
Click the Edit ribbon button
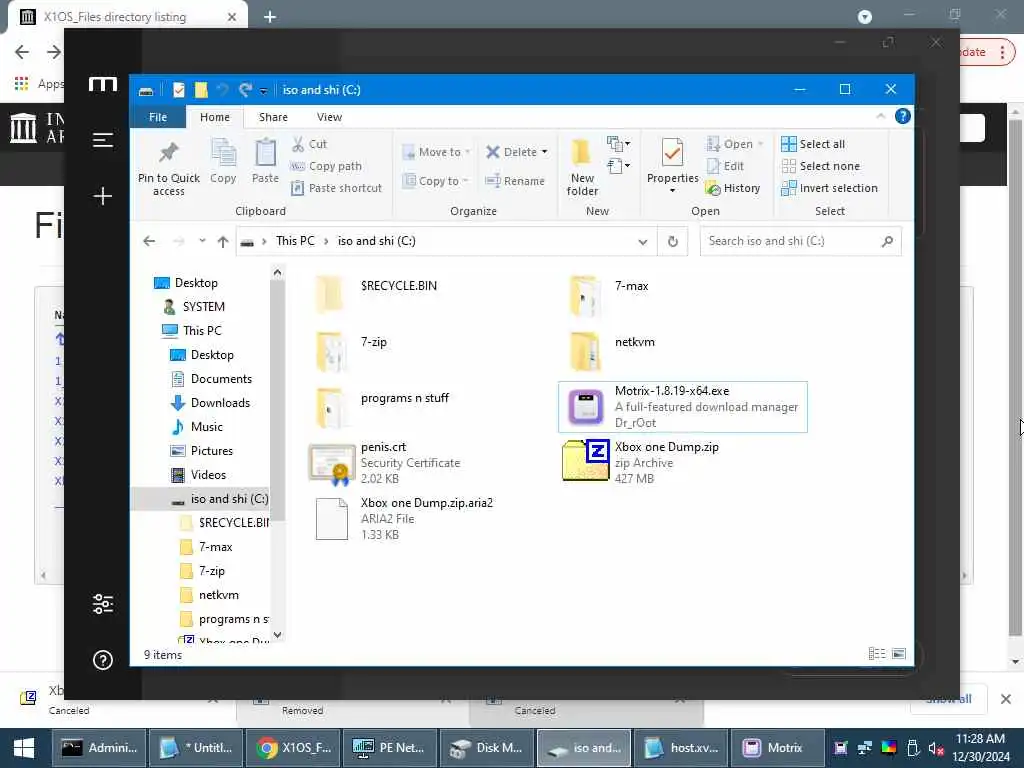[x=726, y=167]
